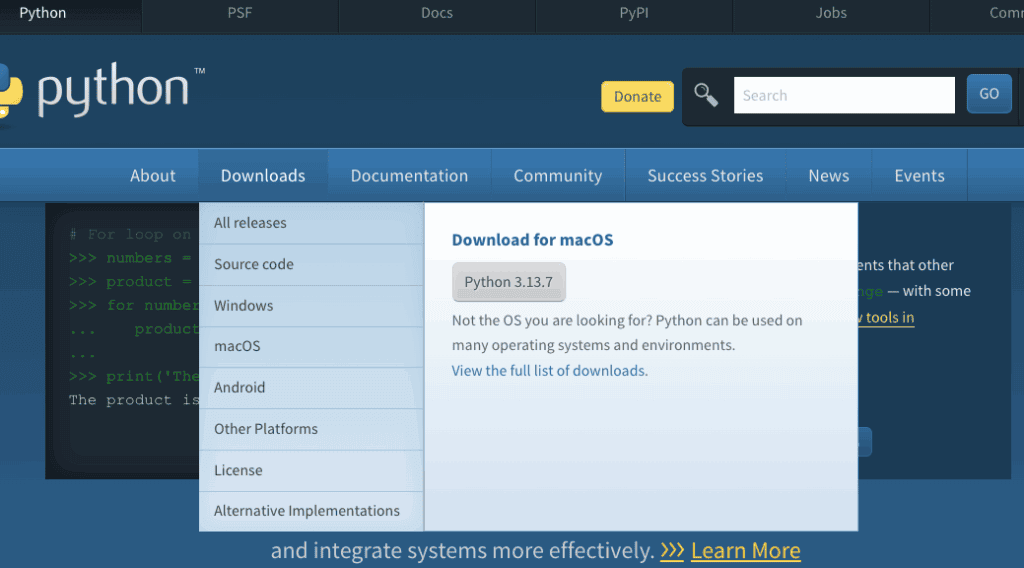Open the Community menu
1024x568 pixels.
[558, 176]
